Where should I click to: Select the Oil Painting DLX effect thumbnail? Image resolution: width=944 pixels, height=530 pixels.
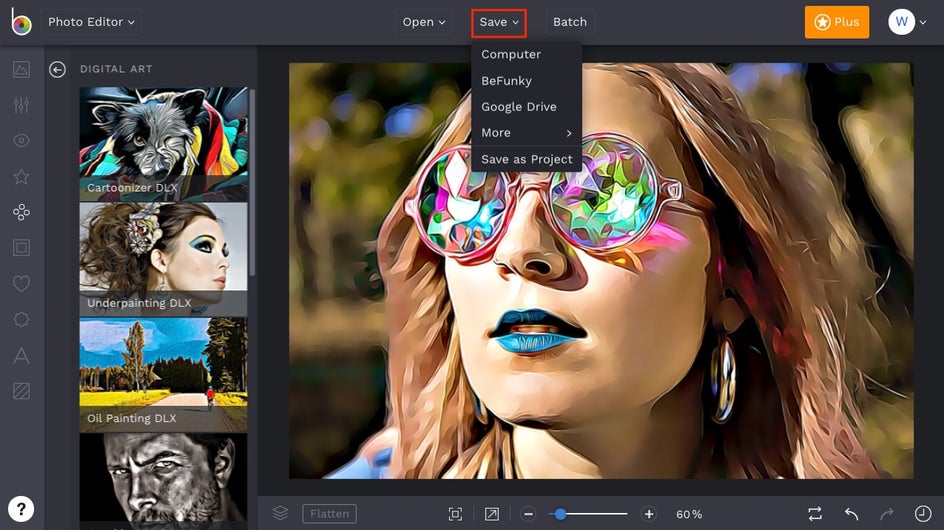pyautogui.click(x=163, y=375)
